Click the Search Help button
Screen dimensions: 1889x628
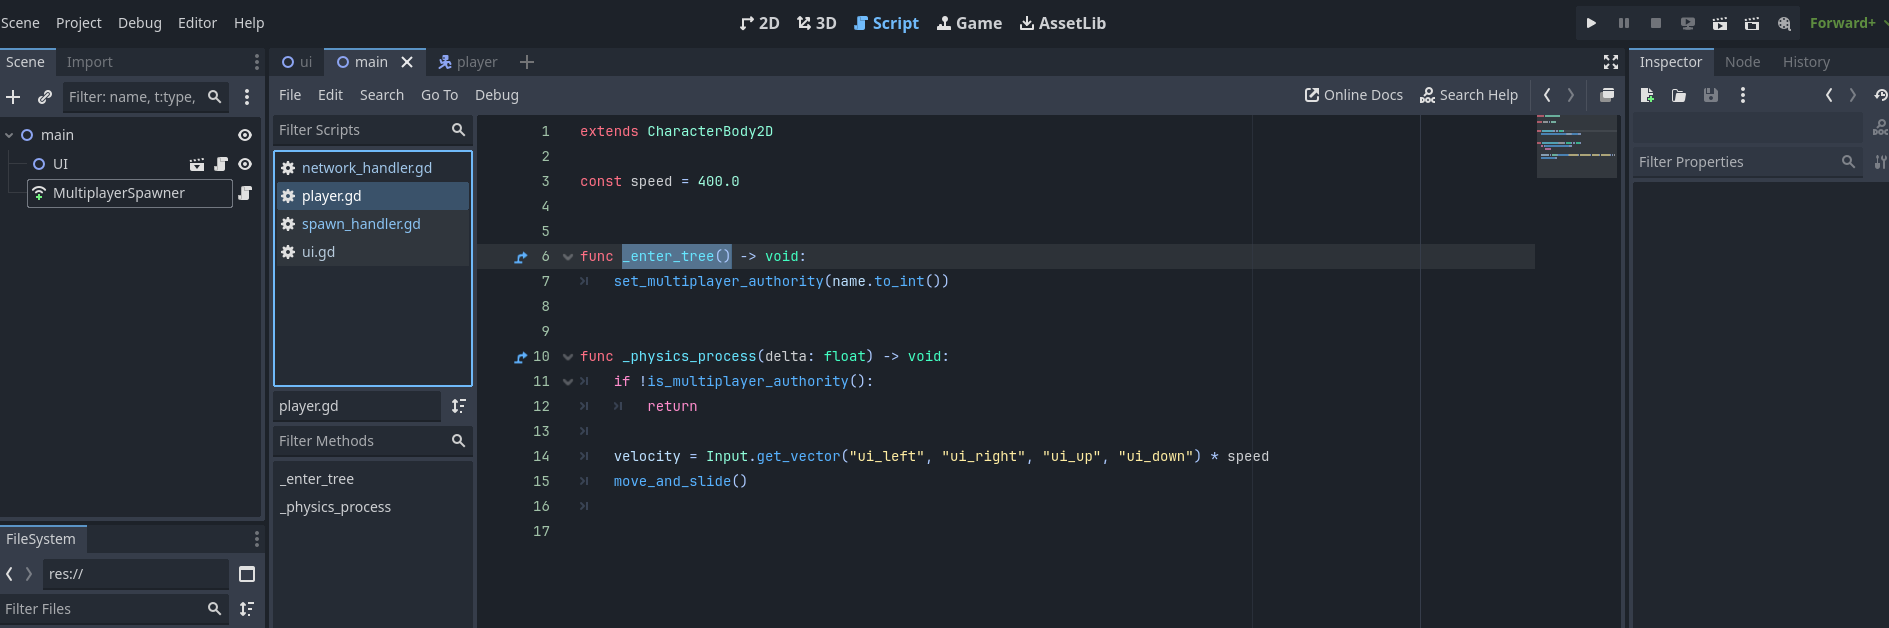[x=1469, y=95]
